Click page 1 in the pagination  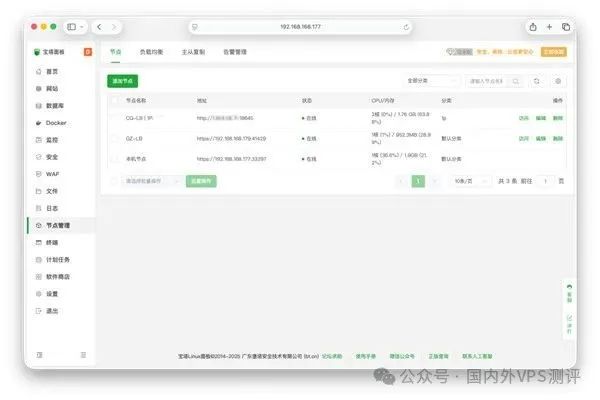(418, 181)
